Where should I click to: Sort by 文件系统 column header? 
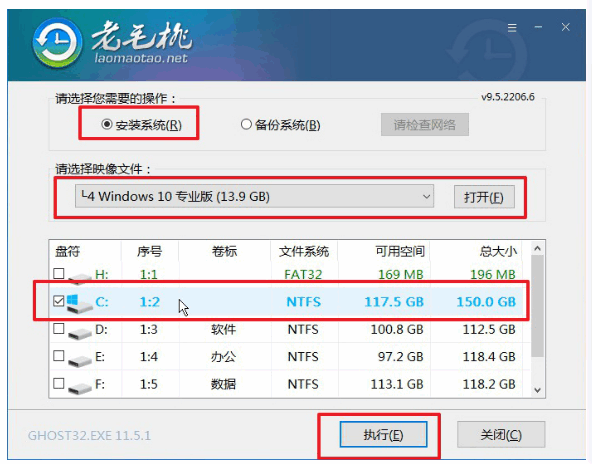pyautogui.click(x=304, y=251)
